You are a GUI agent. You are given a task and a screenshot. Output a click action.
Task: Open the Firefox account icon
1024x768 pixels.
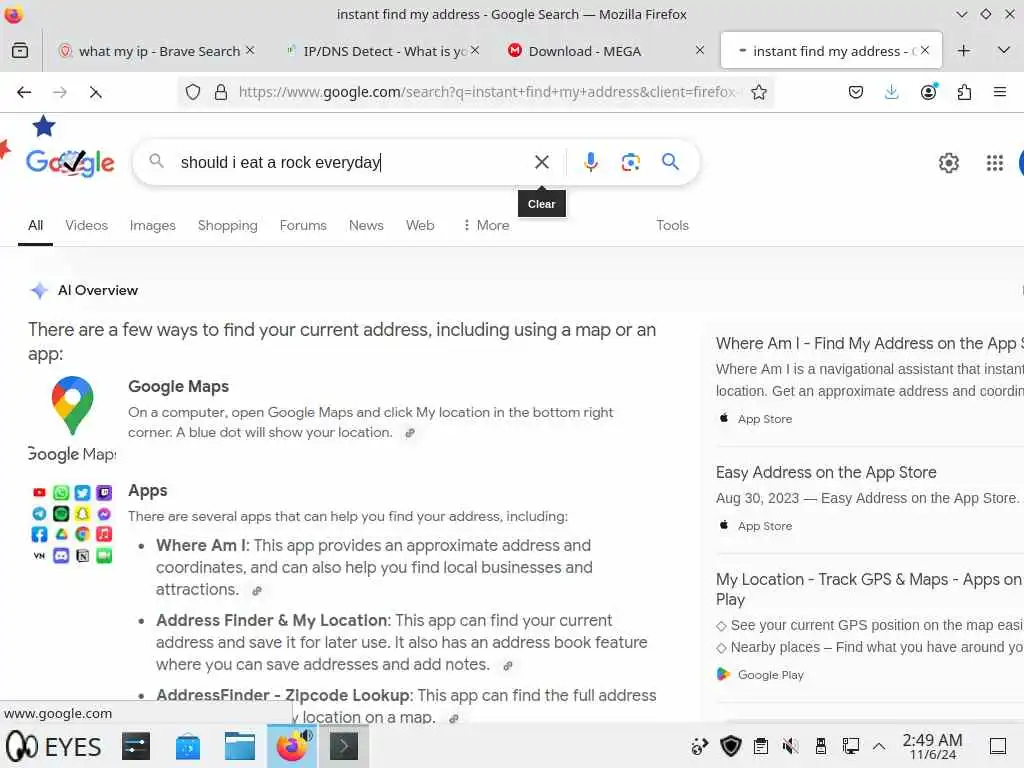coord(929,92)
